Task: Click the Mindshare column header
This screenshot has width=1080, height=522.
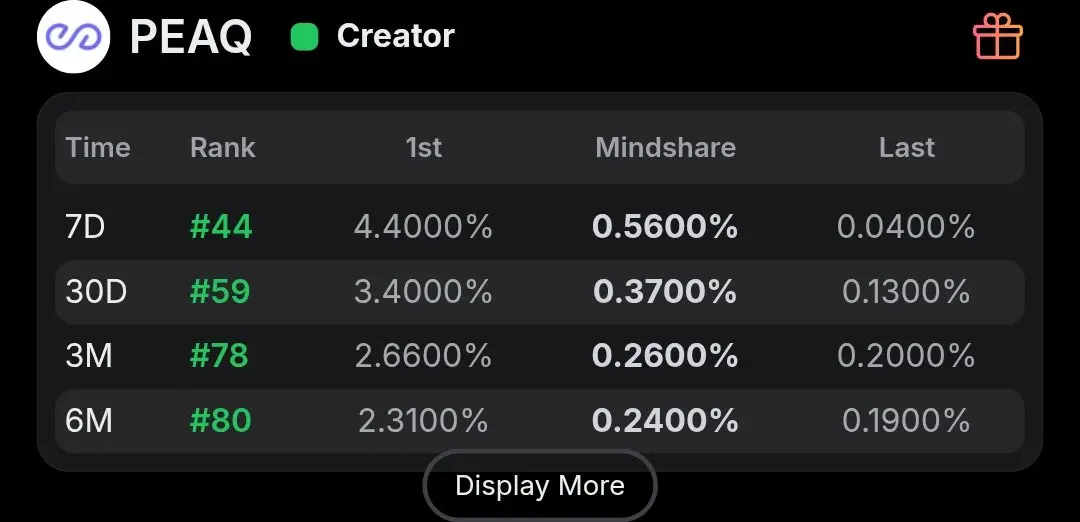Action: 665,147
